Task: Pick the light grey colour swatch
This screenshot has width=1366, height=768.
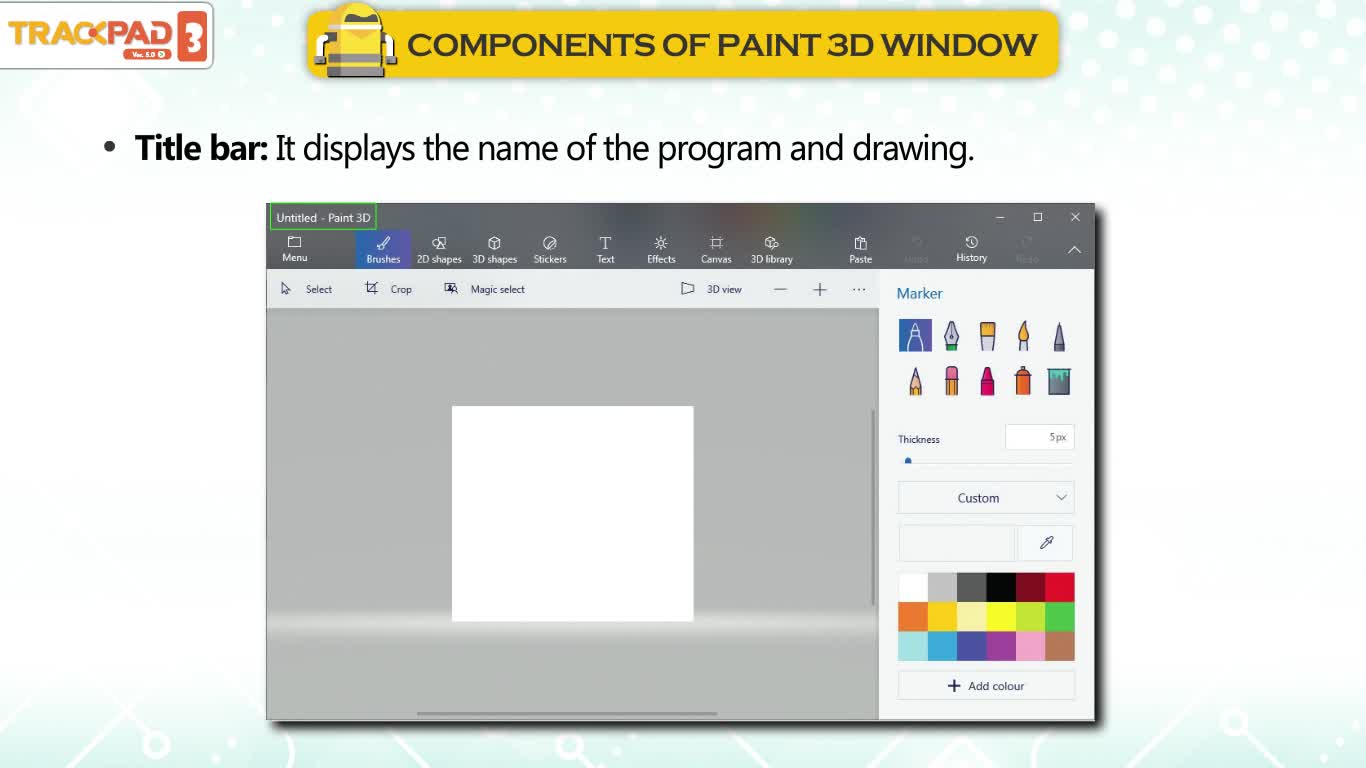Action: (942, 587)
